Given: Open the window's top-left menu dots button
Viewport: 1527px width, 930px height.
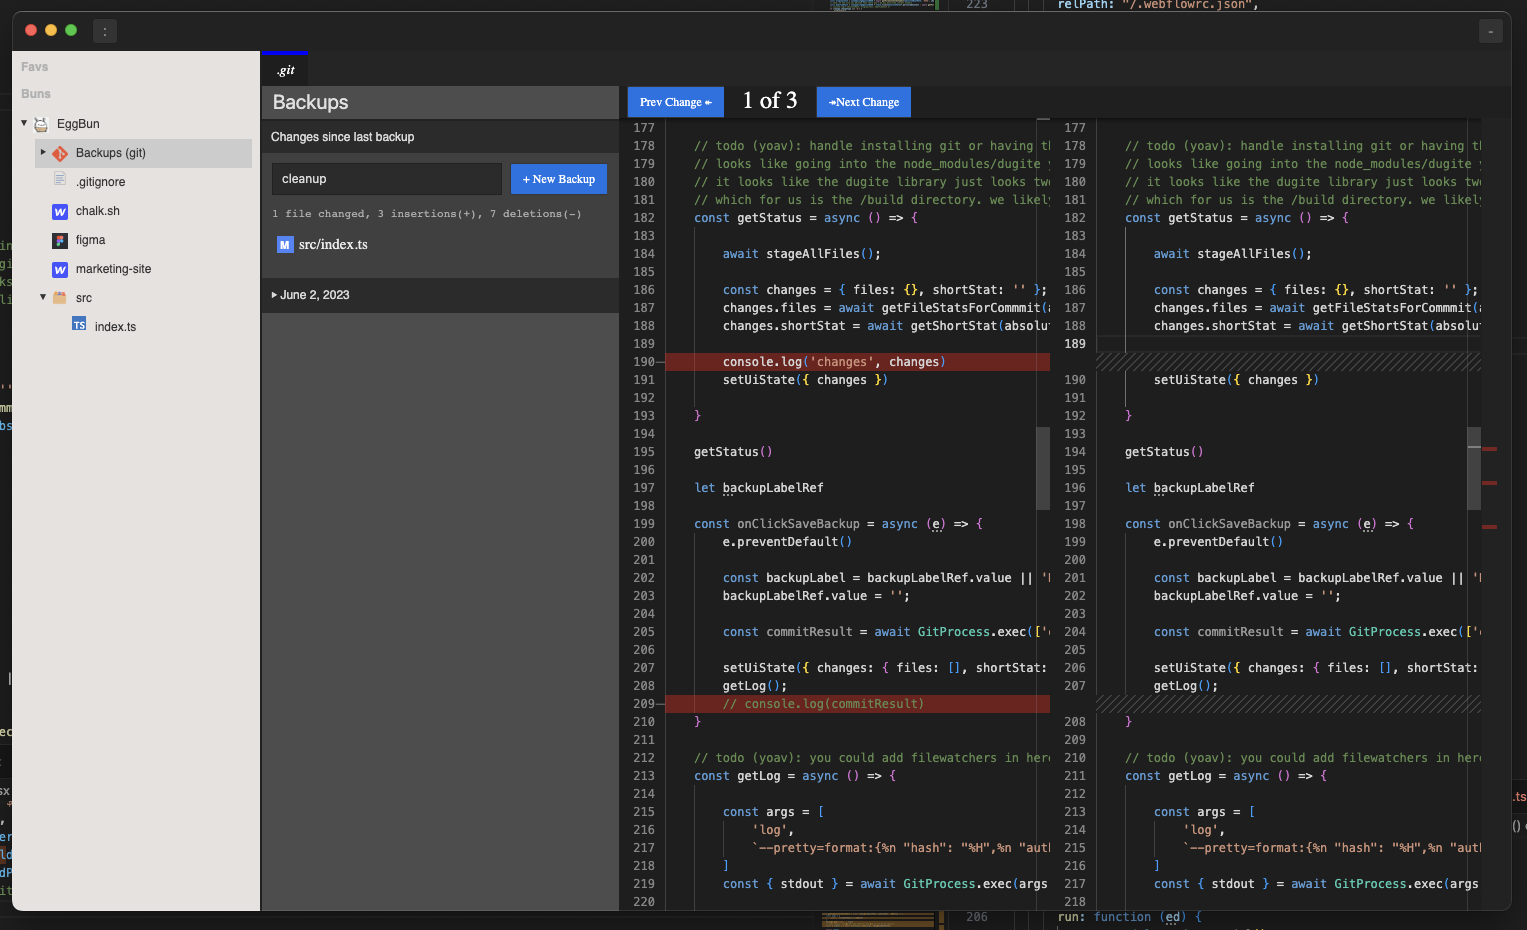Looking at the screenshot, I should point(105,31).
